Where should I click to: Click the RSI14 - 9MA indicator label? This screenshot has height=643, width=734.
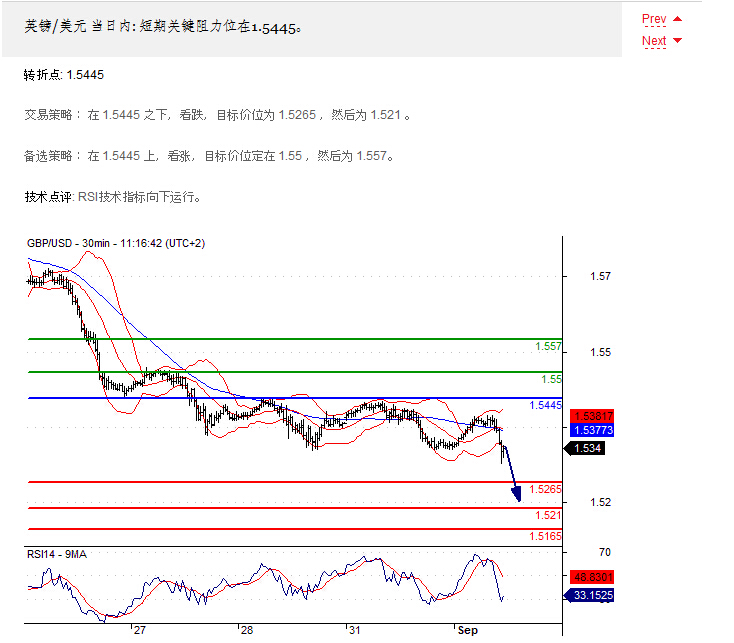click(x=57, y=555)
